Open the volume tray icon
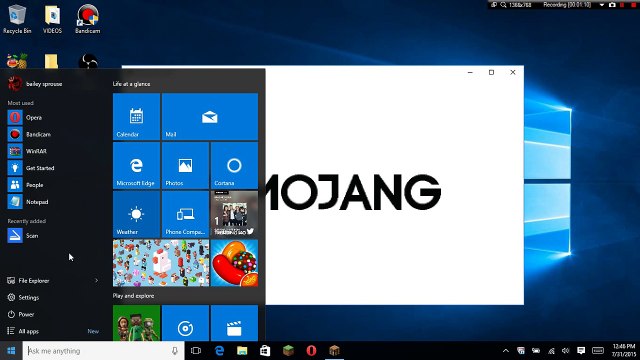Screen dimensions: 640x360 pyautogui.click(x=566, y=351)
